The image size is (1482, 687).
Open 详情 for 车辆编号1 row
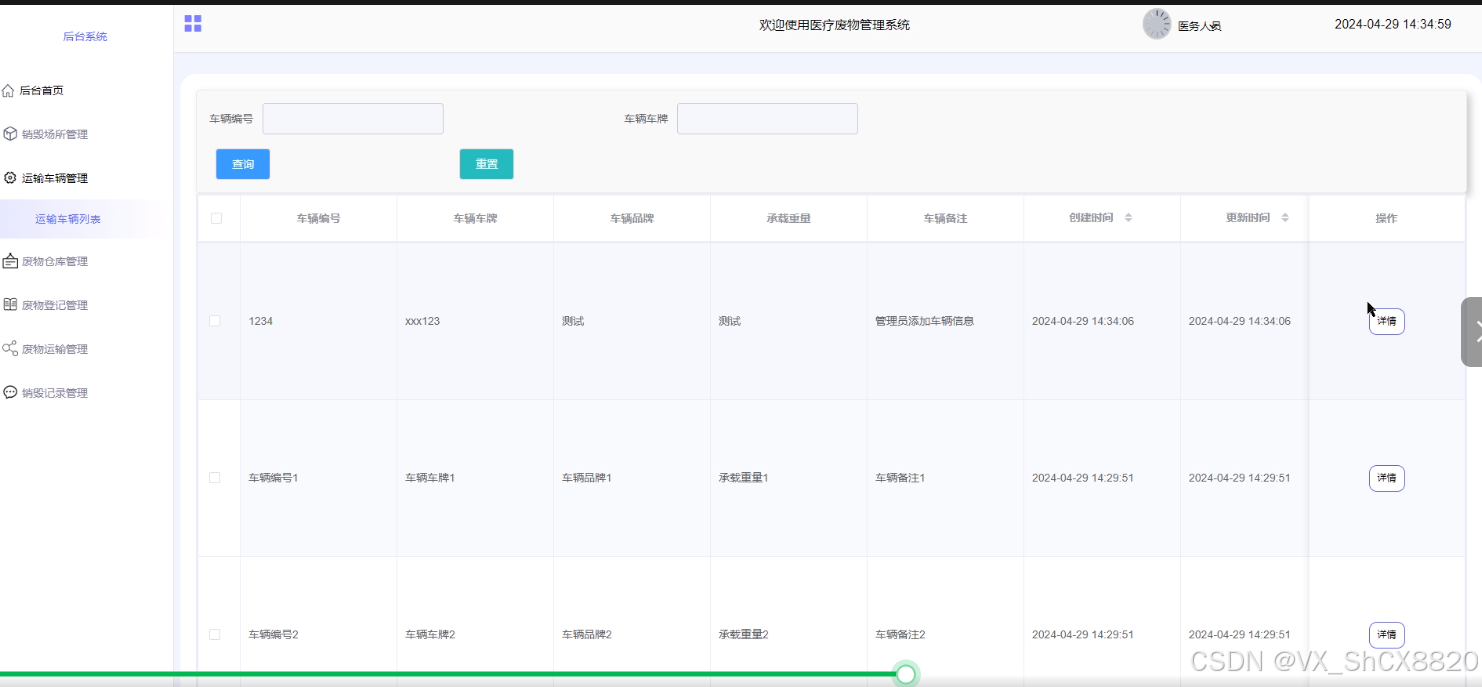pos(1387,478)
